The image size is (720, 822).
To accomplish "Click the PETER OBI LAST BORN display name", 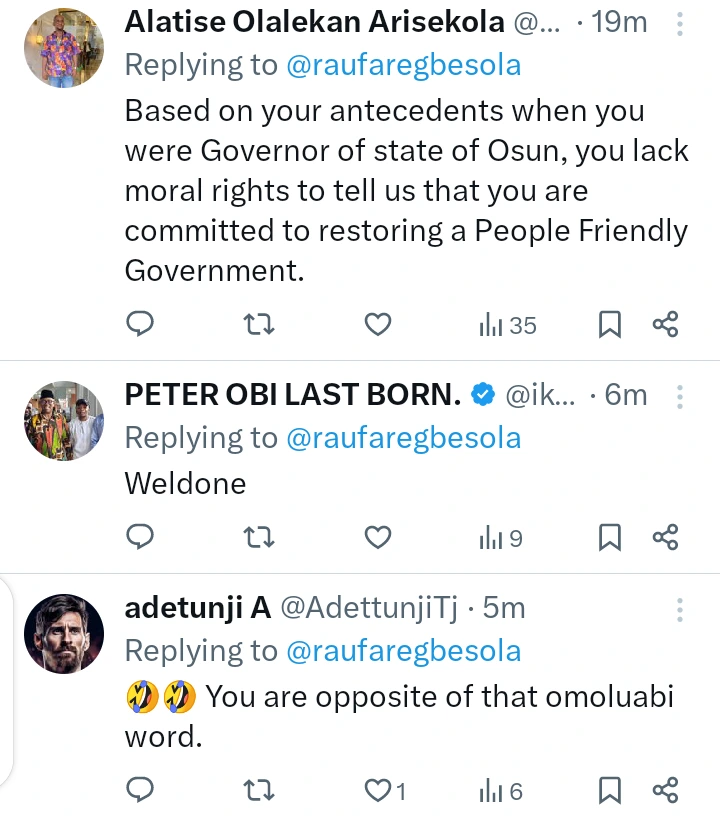I will point(292,395).
